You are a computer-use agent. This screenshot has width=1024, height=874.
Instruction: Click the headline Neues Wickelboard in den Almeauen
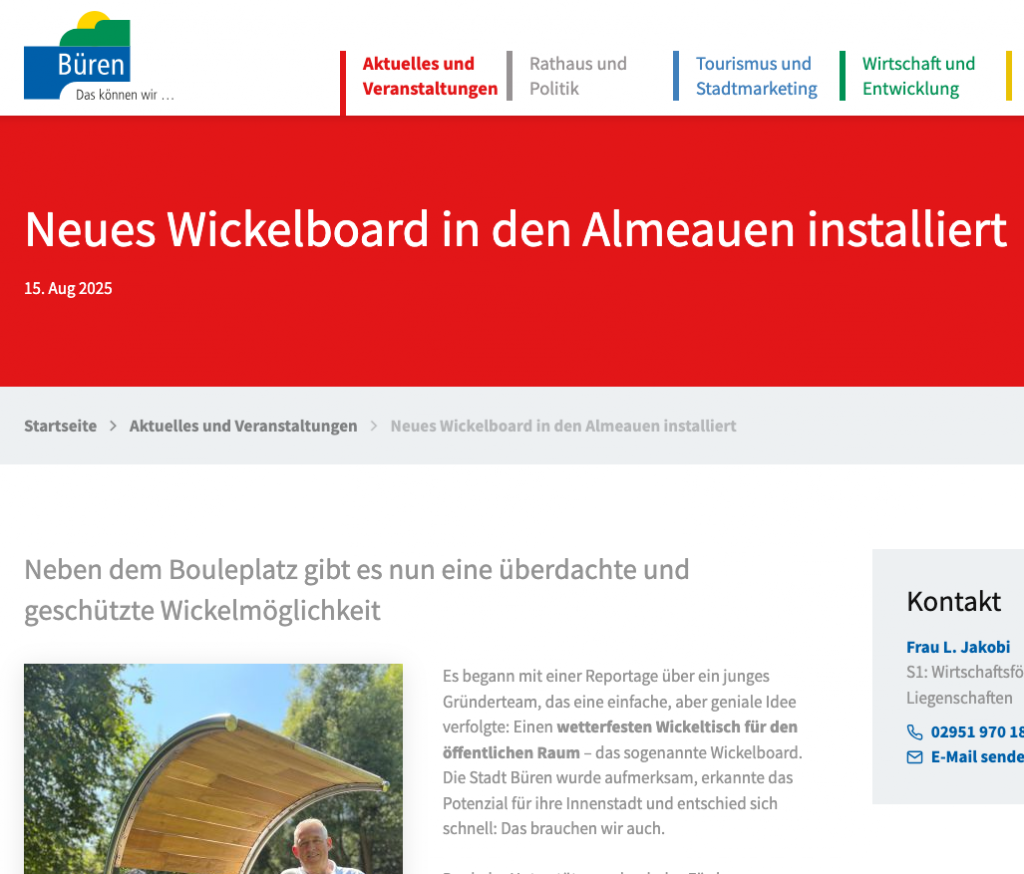pyautogui.click(x=515, y=229)
